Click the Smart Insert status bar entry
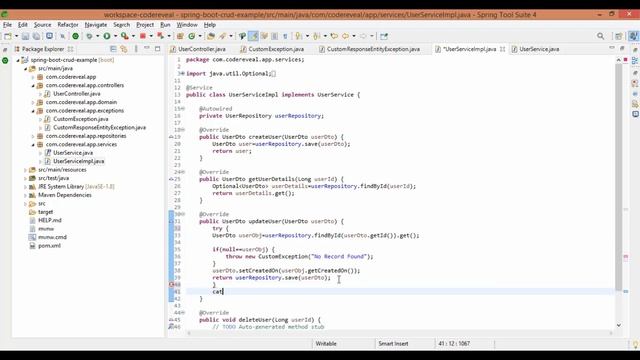 (x=393, y=344)
